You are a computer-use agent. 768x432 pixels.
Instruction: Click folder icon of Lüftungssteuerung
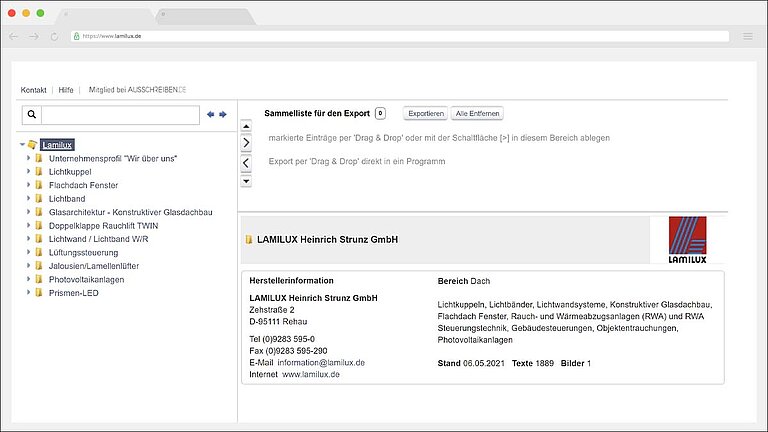[x=39, y=252]
